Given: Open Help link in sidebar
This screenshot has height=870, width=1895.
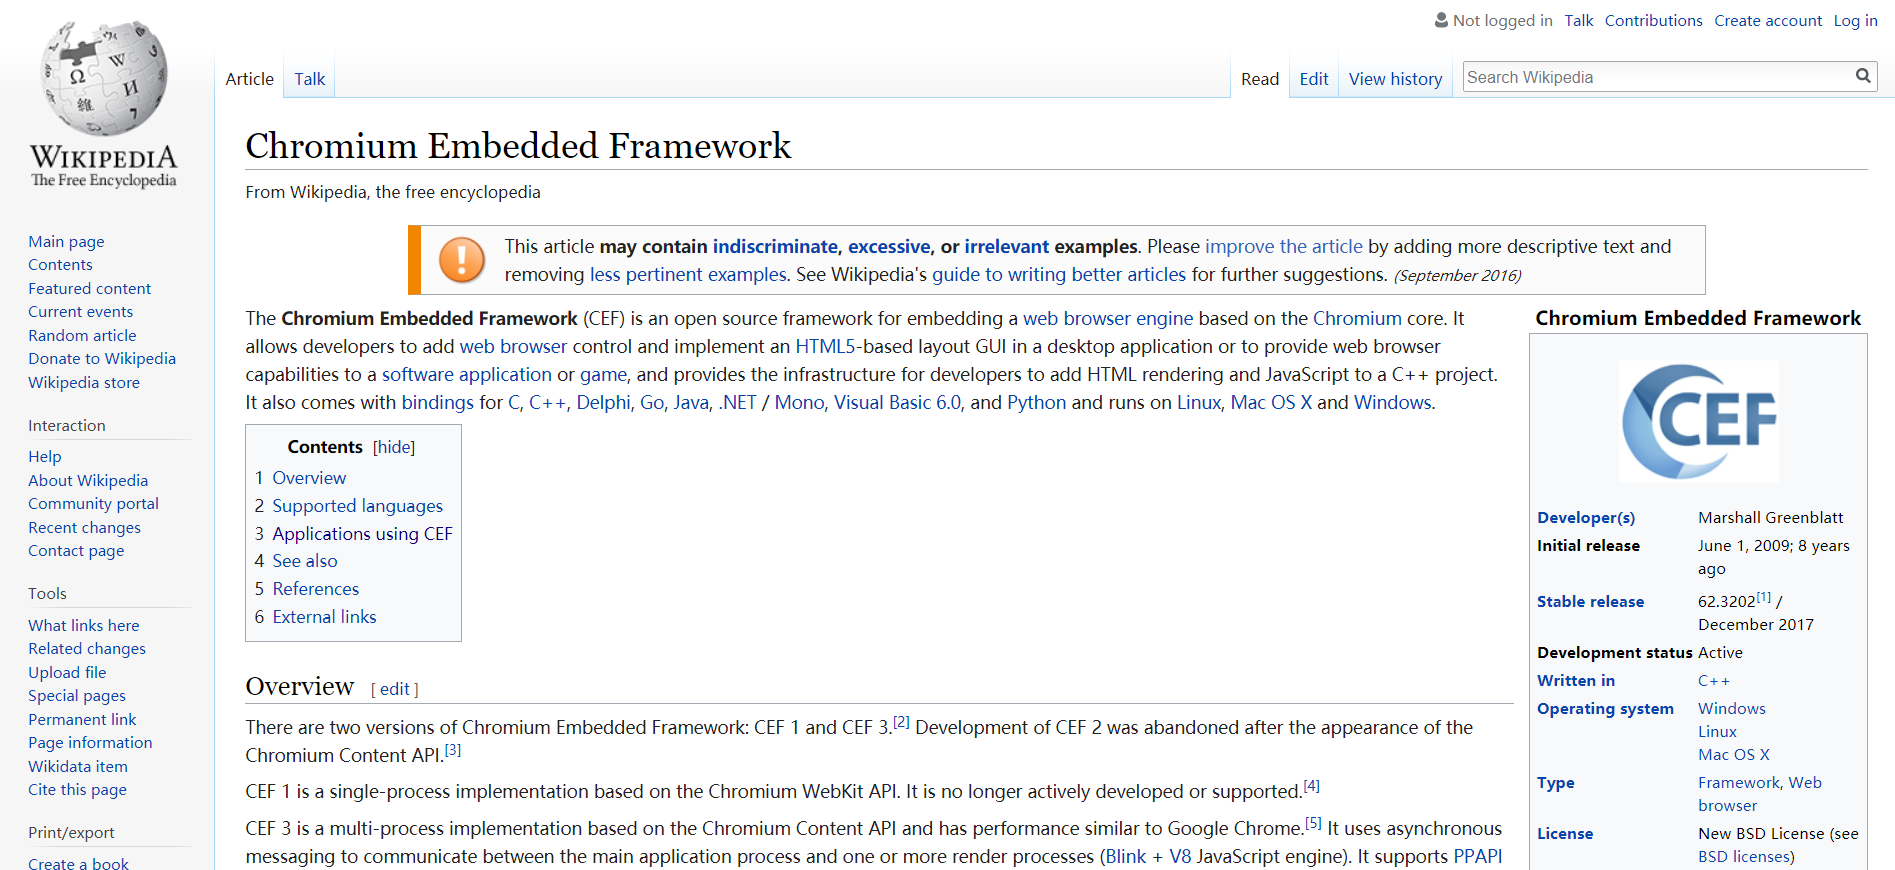Looking at the screenshot, I should 45,456.
